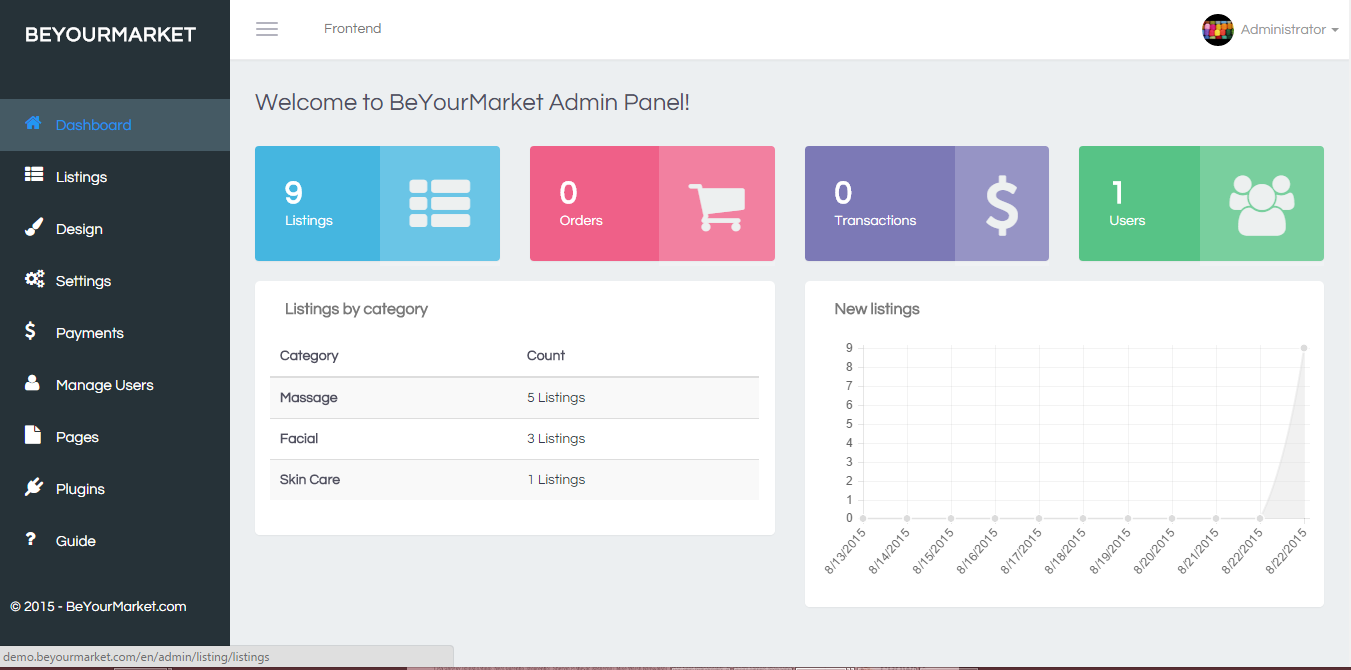Image resolution: width=1351 pixels, height=670 pixels.
Task: Click the 0 Transactions stat card
Action: (x=927, y=203)
